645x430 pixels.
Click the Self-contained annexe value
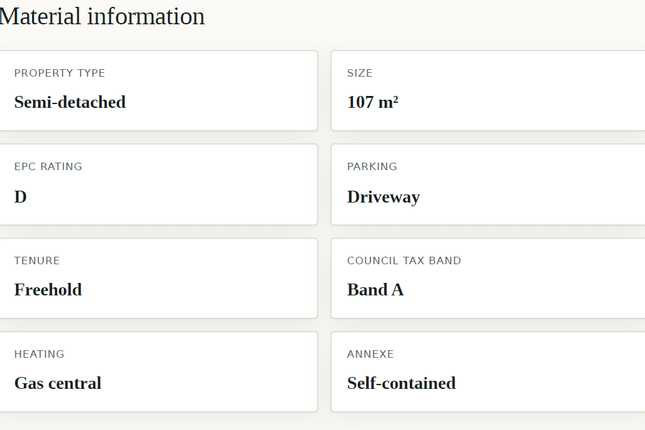pyautogui.click(x=401, y=383)
